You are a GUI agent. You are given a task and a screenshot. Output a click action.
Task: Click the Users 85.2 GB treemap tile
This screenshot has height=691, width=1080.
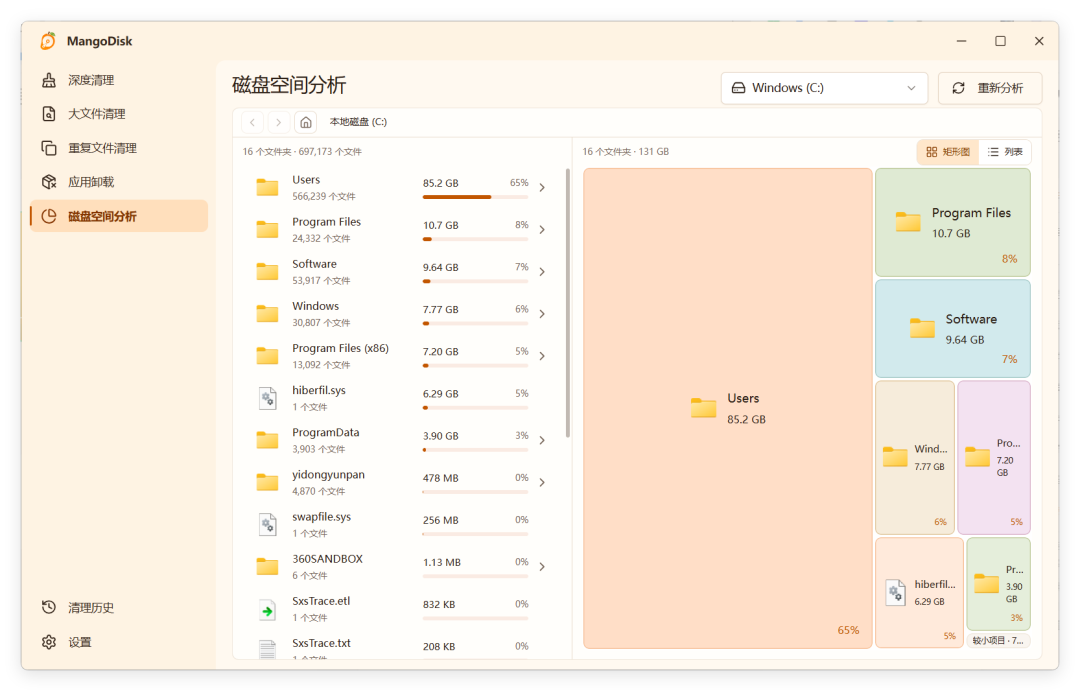pyautogui.click(x=728, y=408)
